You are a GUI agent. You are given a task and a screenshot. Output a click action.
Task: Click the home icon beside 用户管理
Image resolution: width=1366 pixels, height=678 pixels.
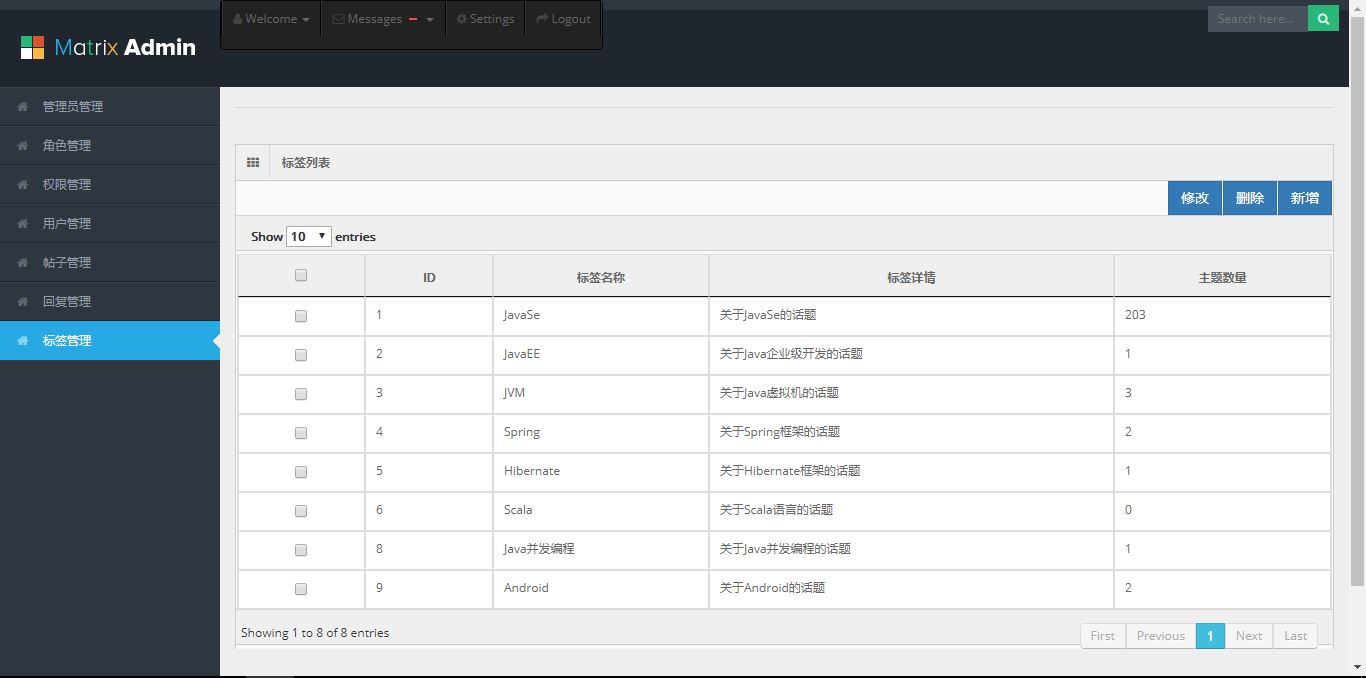[x=22, y=223]
